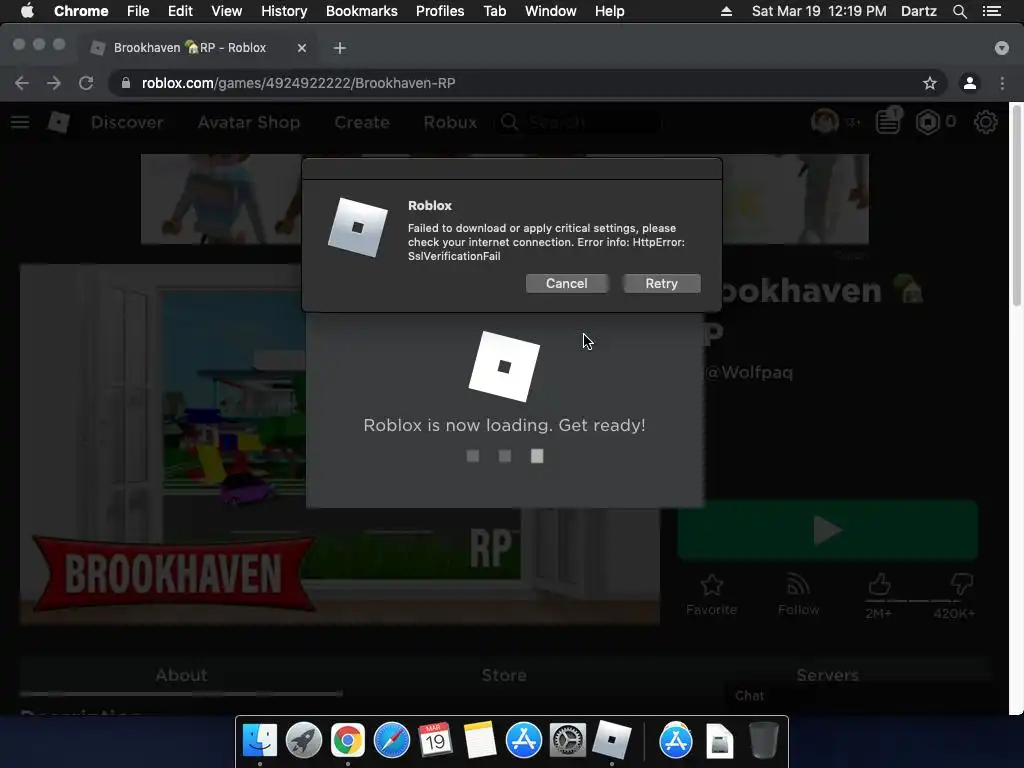Open Notes from the Dock
The width and height of the screenshot is (1024, 768).
pos(480,741)
